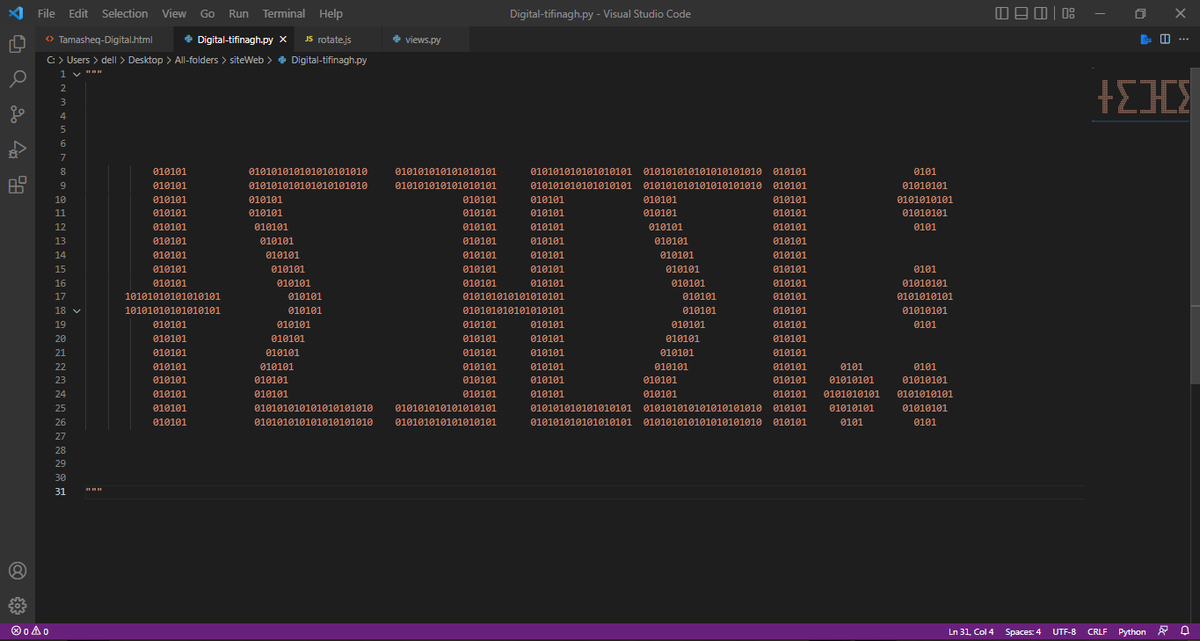This screenshot has height=641, width=1200.
Task: Select the Python language mode
Action: click(1132, 632)
